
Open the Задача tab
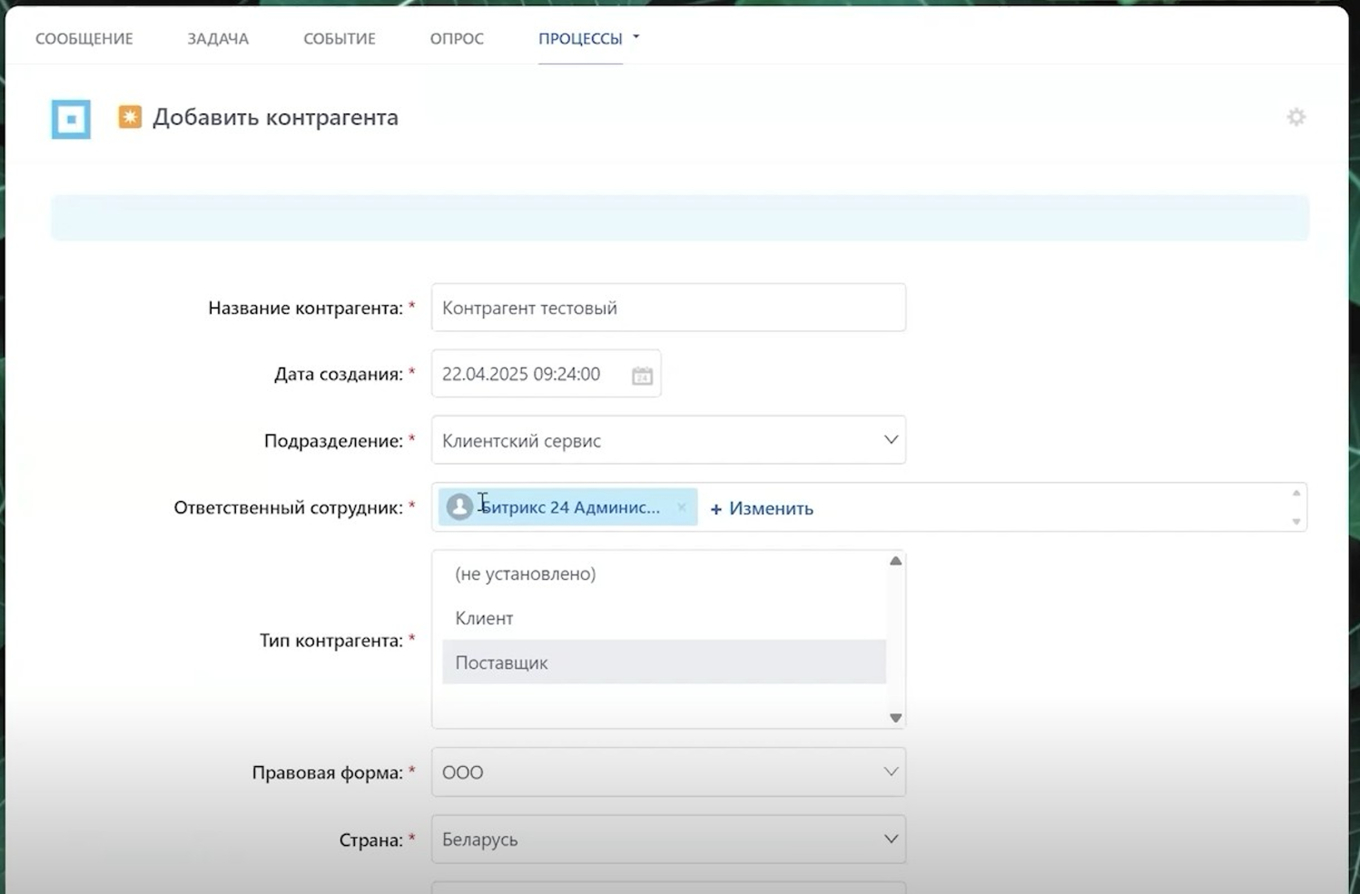click(x=218, y=39)
